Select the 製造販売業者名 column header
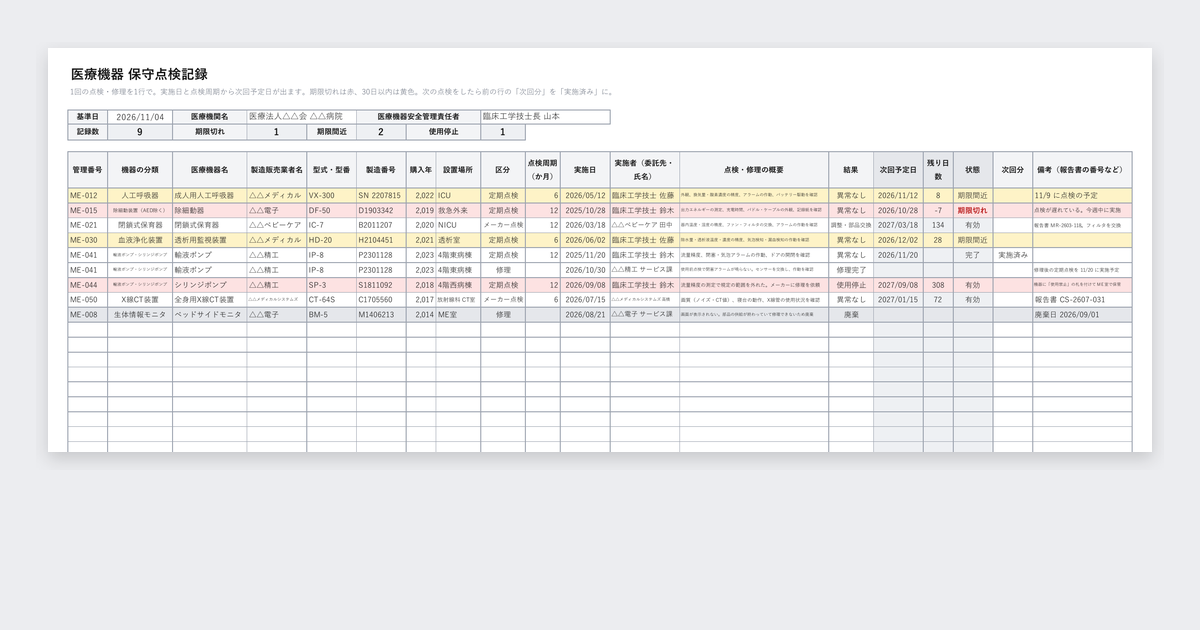The height and width of the screenshot is (630, 1200). (277, 170)
